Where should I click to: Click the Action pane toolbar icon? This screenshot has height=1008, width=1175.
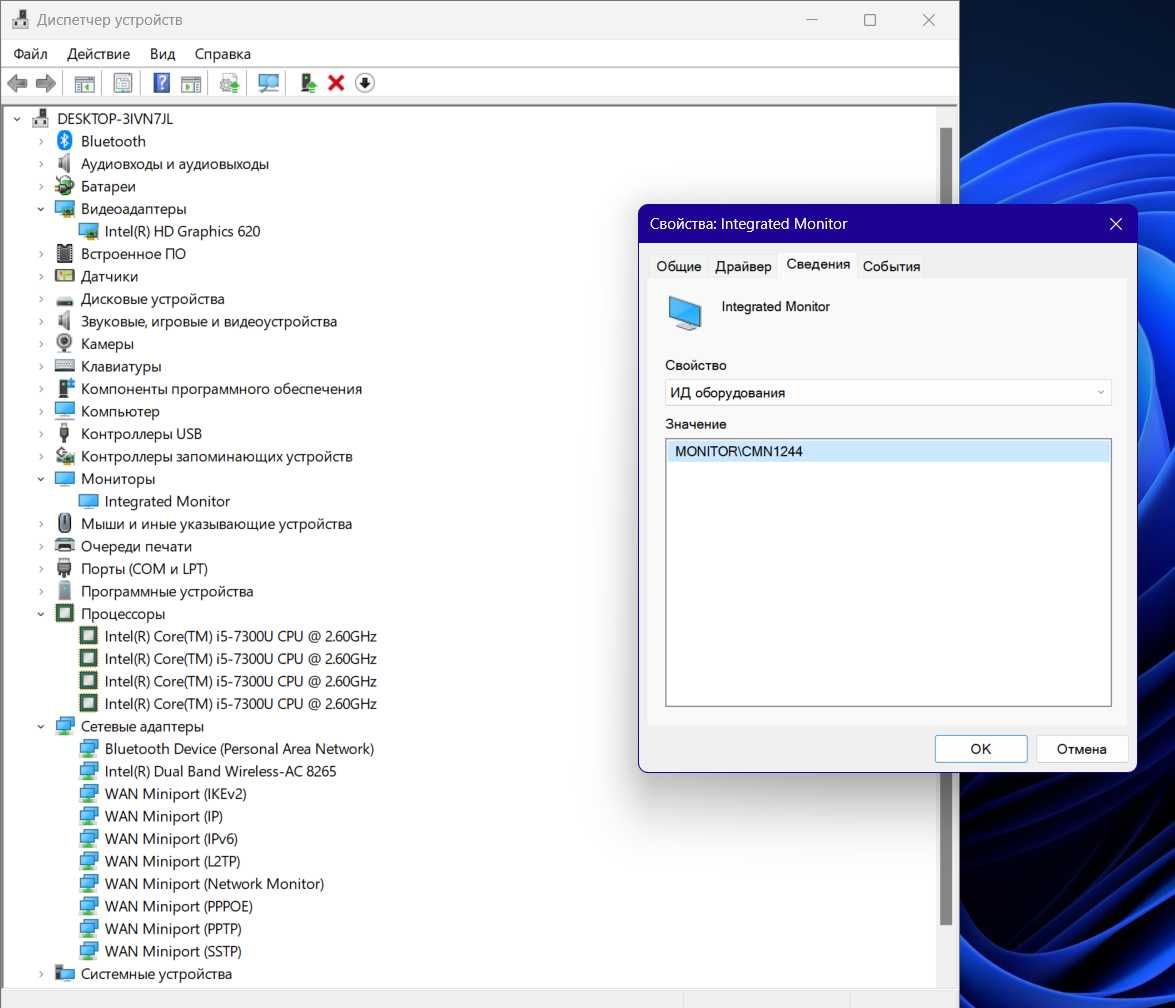191,83
